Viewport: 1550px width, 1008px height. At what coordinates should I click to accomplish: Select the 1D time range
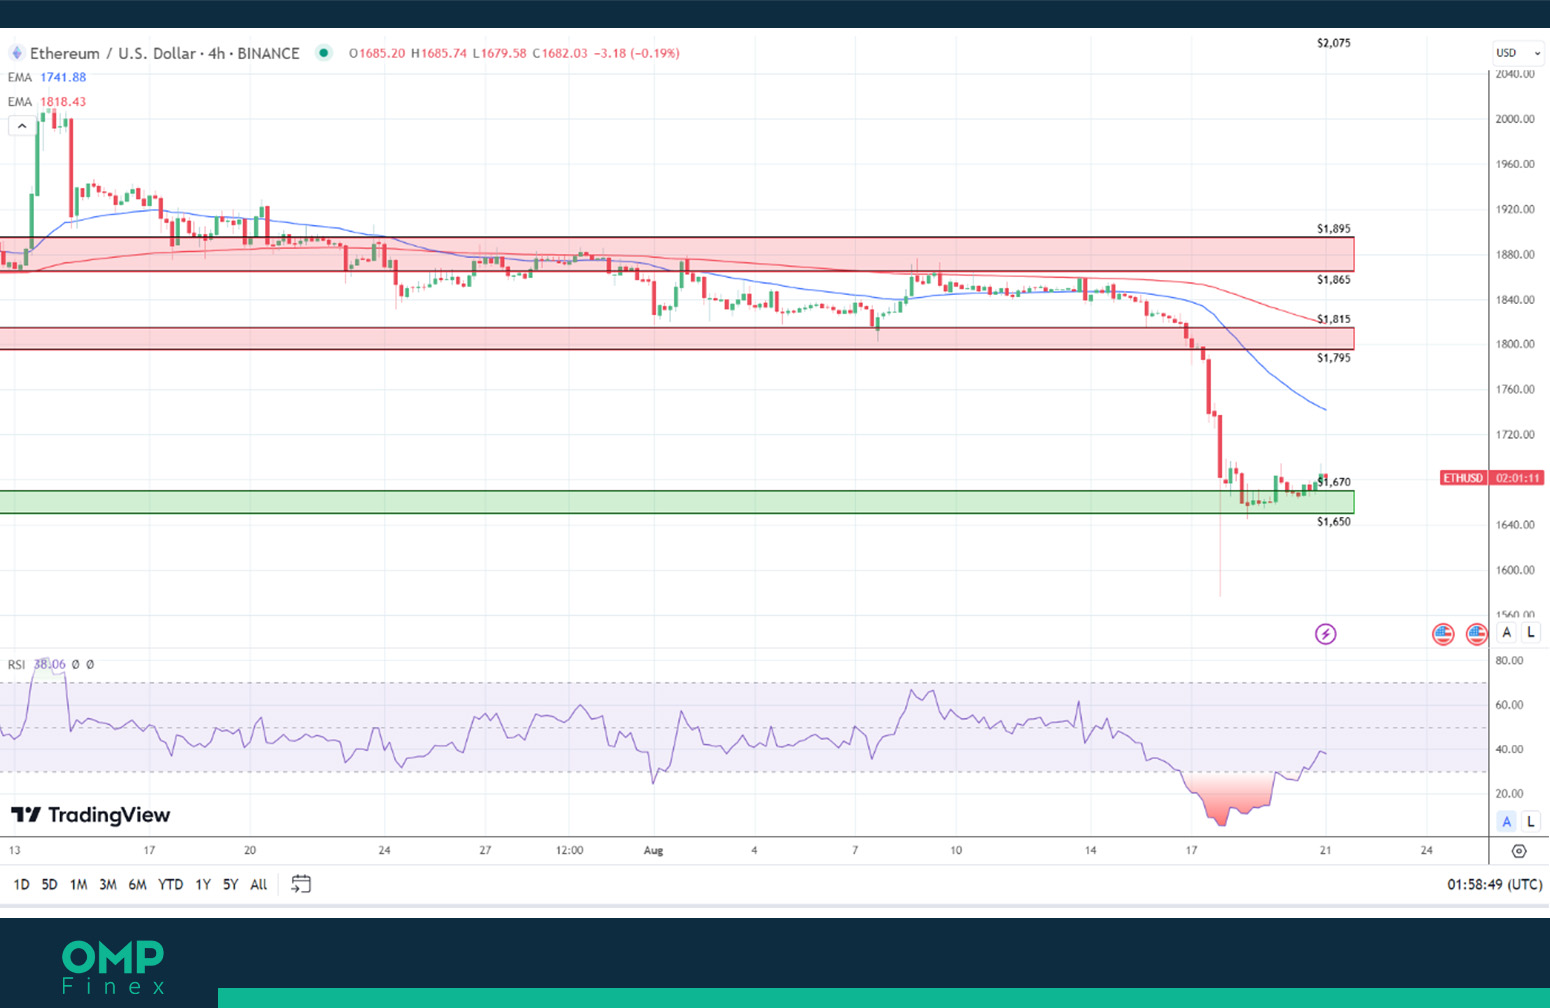click(21, 884)
